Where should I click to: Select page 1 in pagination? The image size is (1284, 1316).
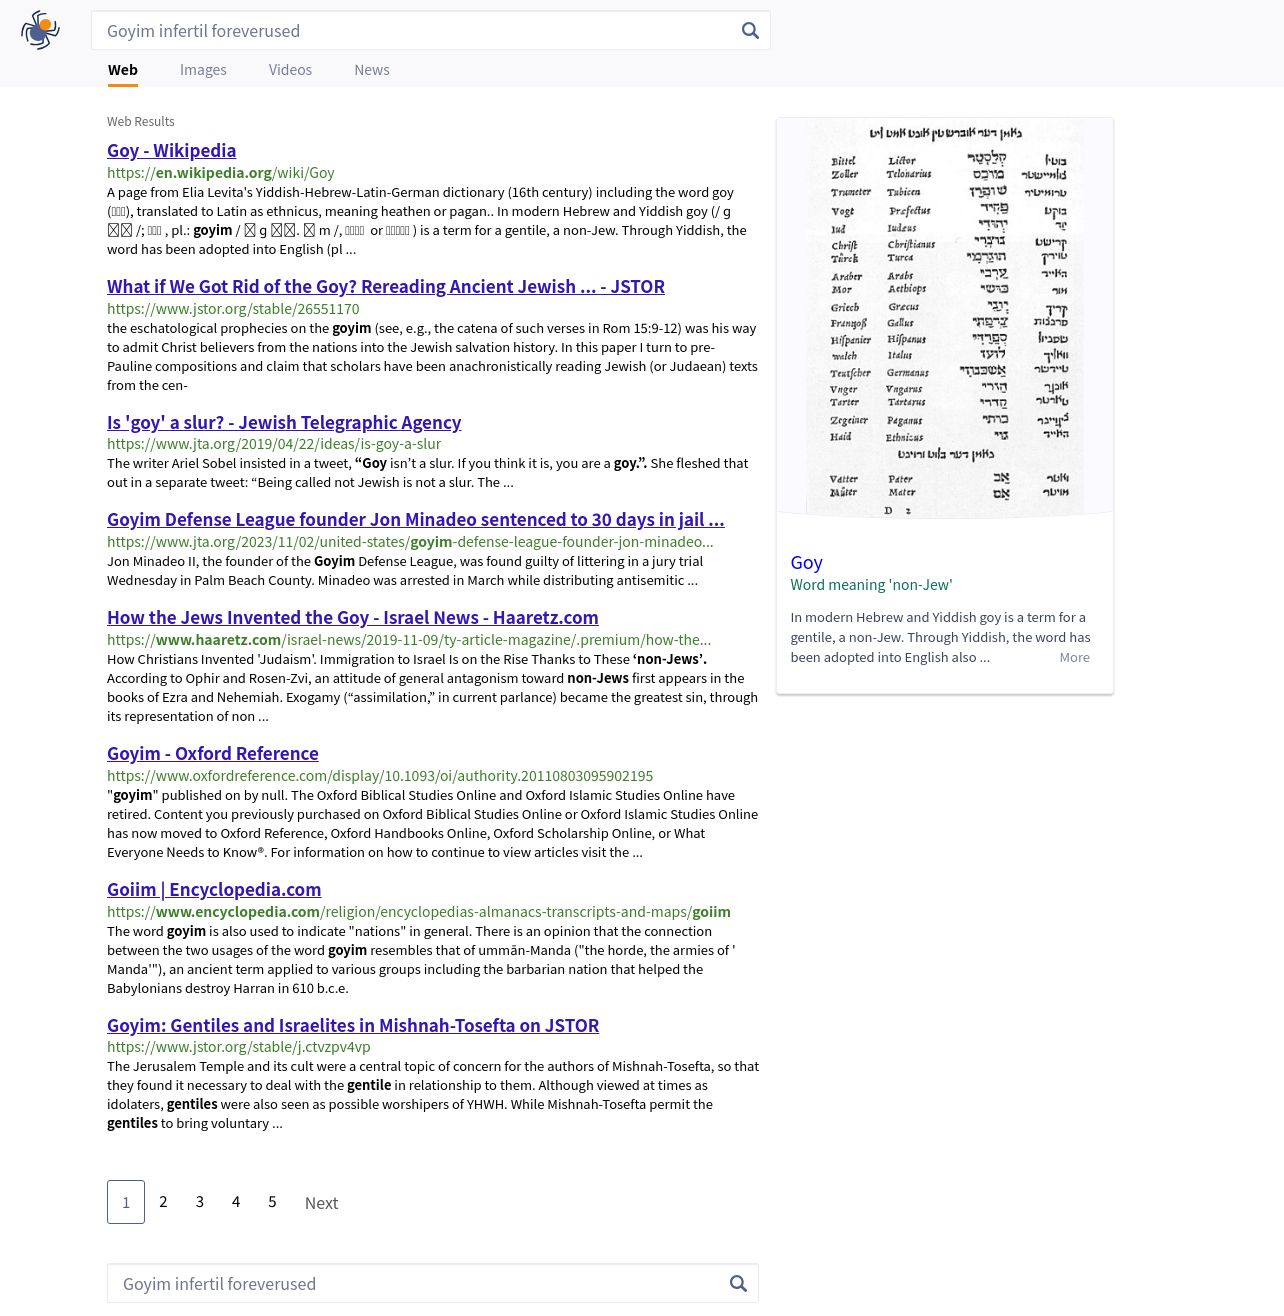tap(126, 1202)
